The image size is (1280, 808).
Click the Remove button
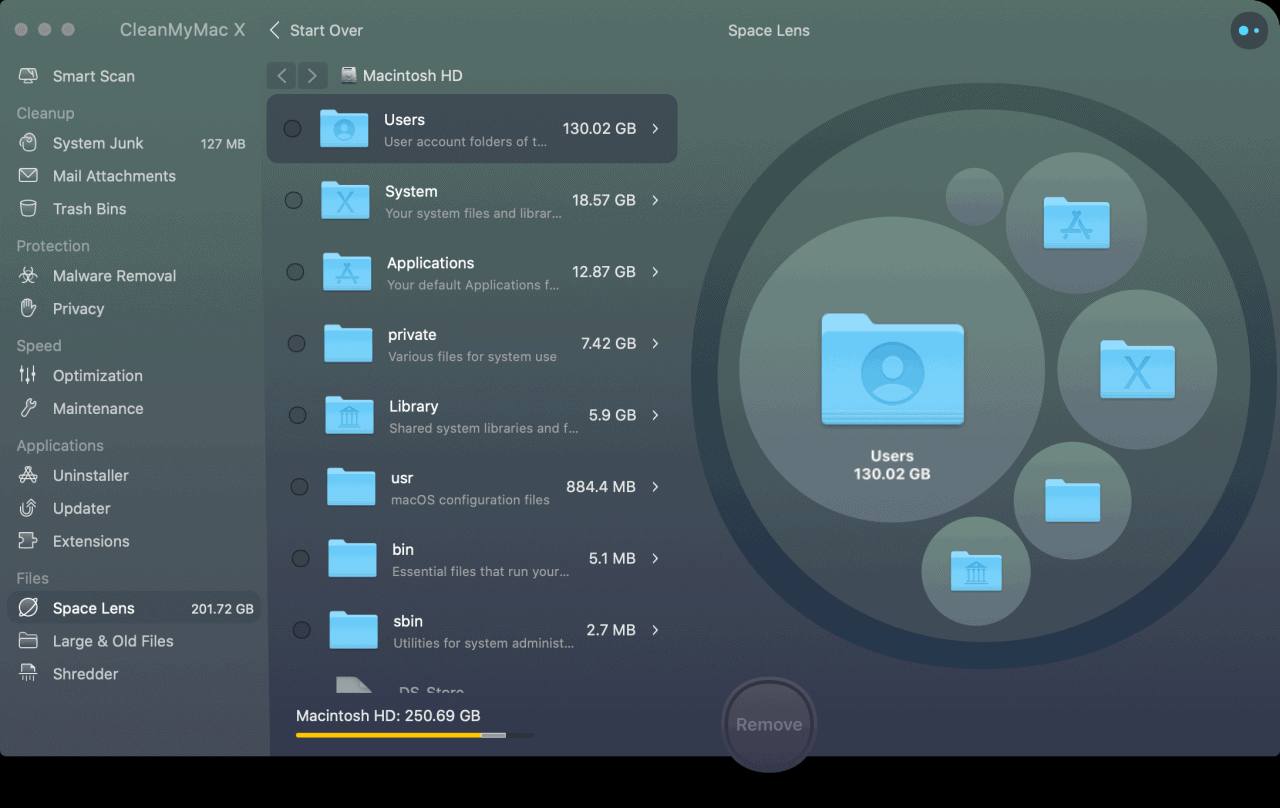pyautogui.click(x=769, y=725)
